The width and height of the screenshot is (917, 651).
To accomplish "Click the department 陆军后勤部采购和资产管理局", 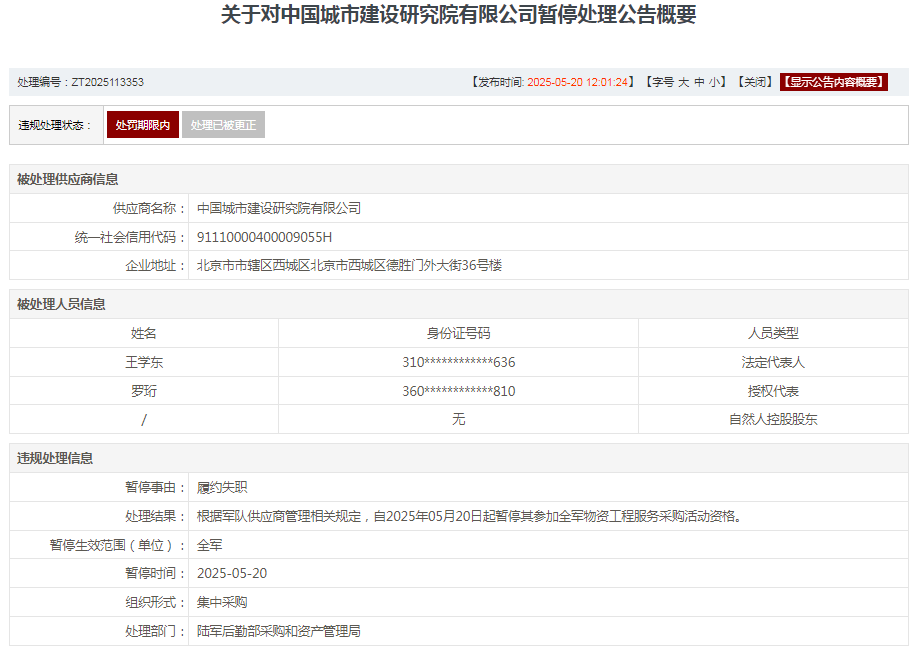I will pos(278,631).
